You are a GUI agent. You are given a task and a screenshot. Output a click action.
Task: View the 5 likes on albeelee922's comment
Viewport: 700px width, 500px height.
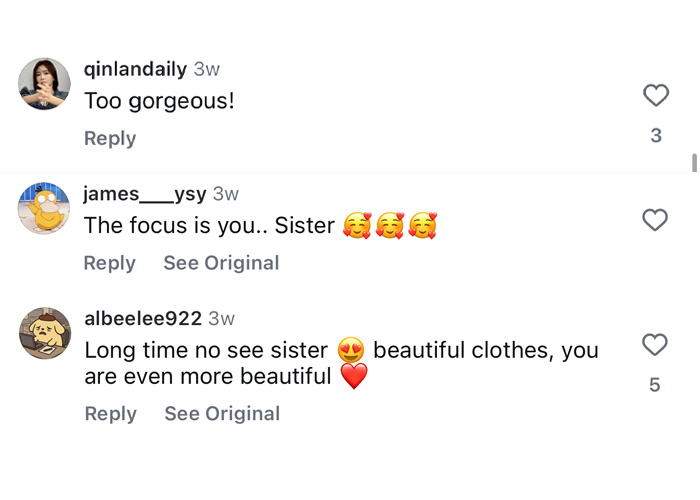click(655, 385)
